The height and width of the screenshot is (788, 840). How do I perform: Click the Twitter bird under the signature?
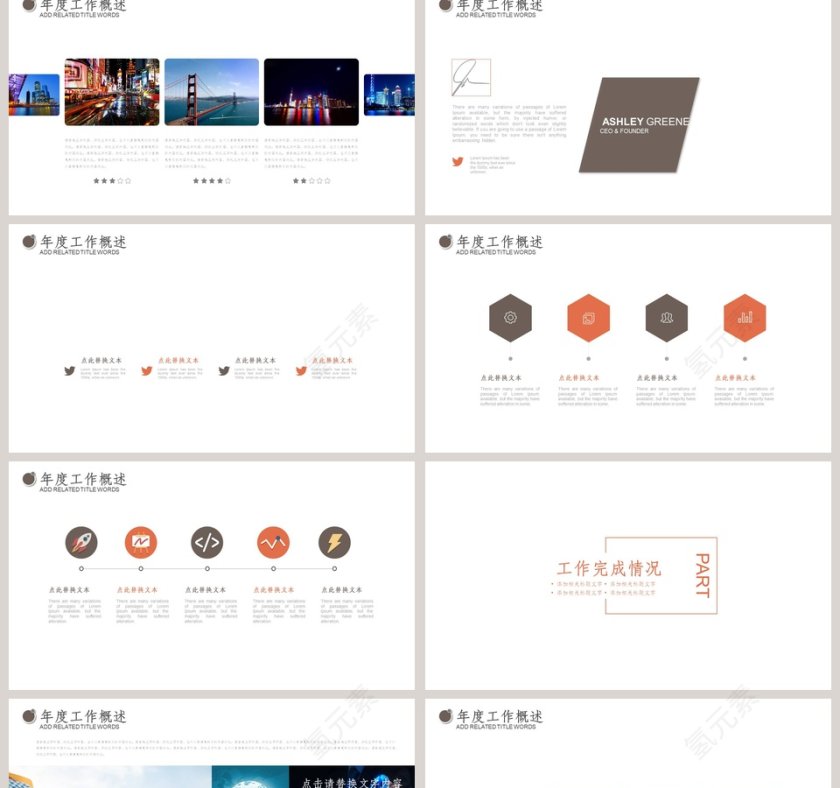tap(458, 162)
